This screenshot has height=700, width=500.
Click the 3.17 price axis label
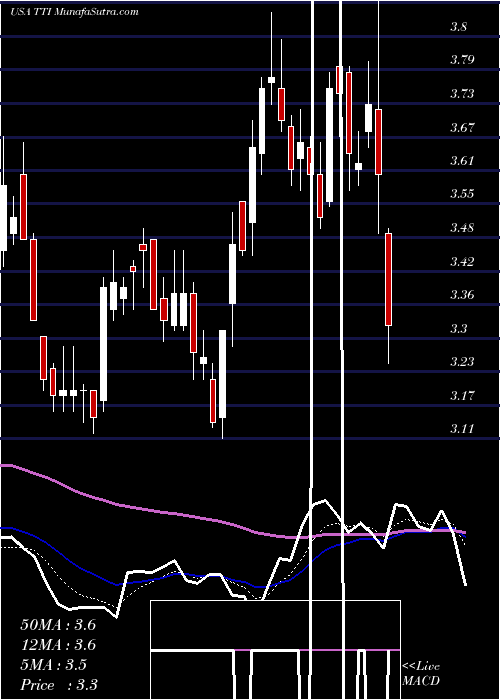coord(462,396)
